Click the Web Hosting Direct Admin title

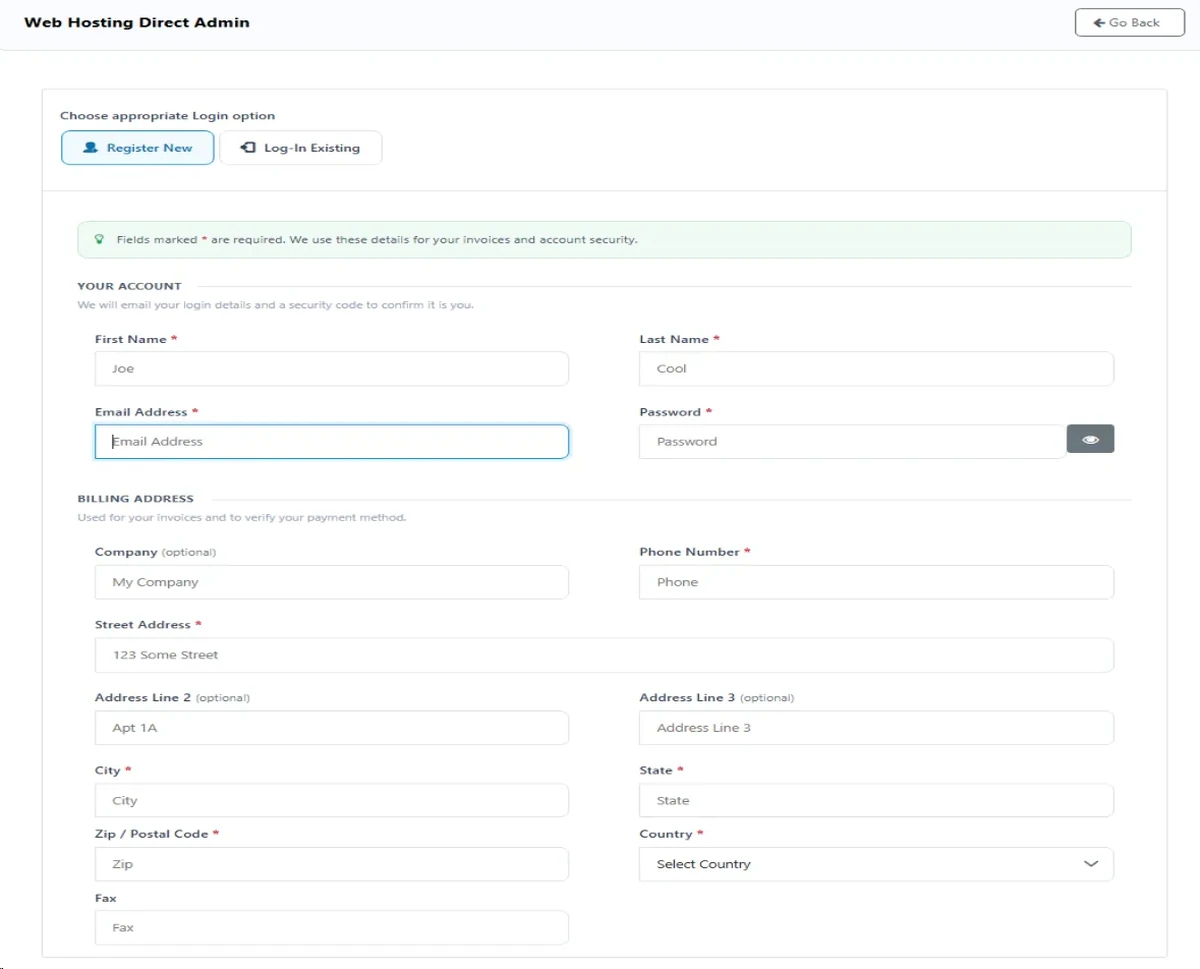[137, 22]
